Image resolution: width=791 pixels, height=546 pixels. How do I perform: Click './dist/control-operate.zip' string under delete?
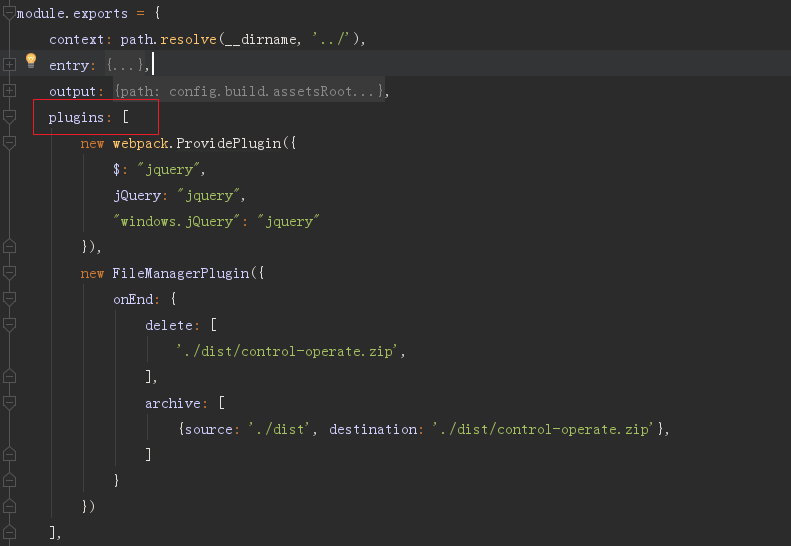(x=287, y=351)
